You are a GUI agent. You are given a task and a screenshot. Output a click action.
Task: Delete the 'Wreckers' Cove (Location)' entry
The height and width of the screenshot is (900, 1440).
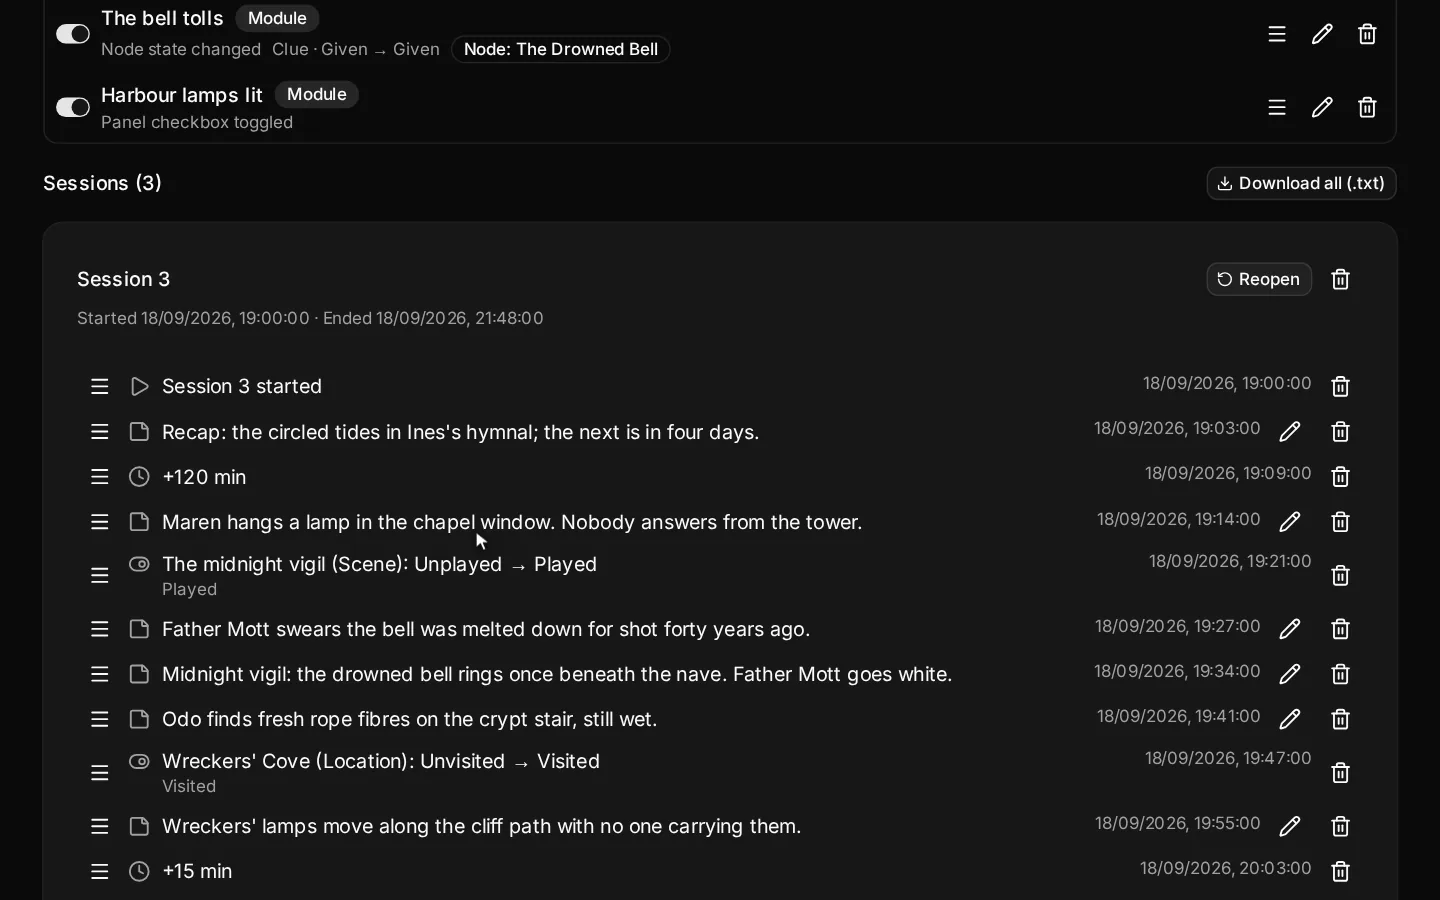pos(1342,773)
